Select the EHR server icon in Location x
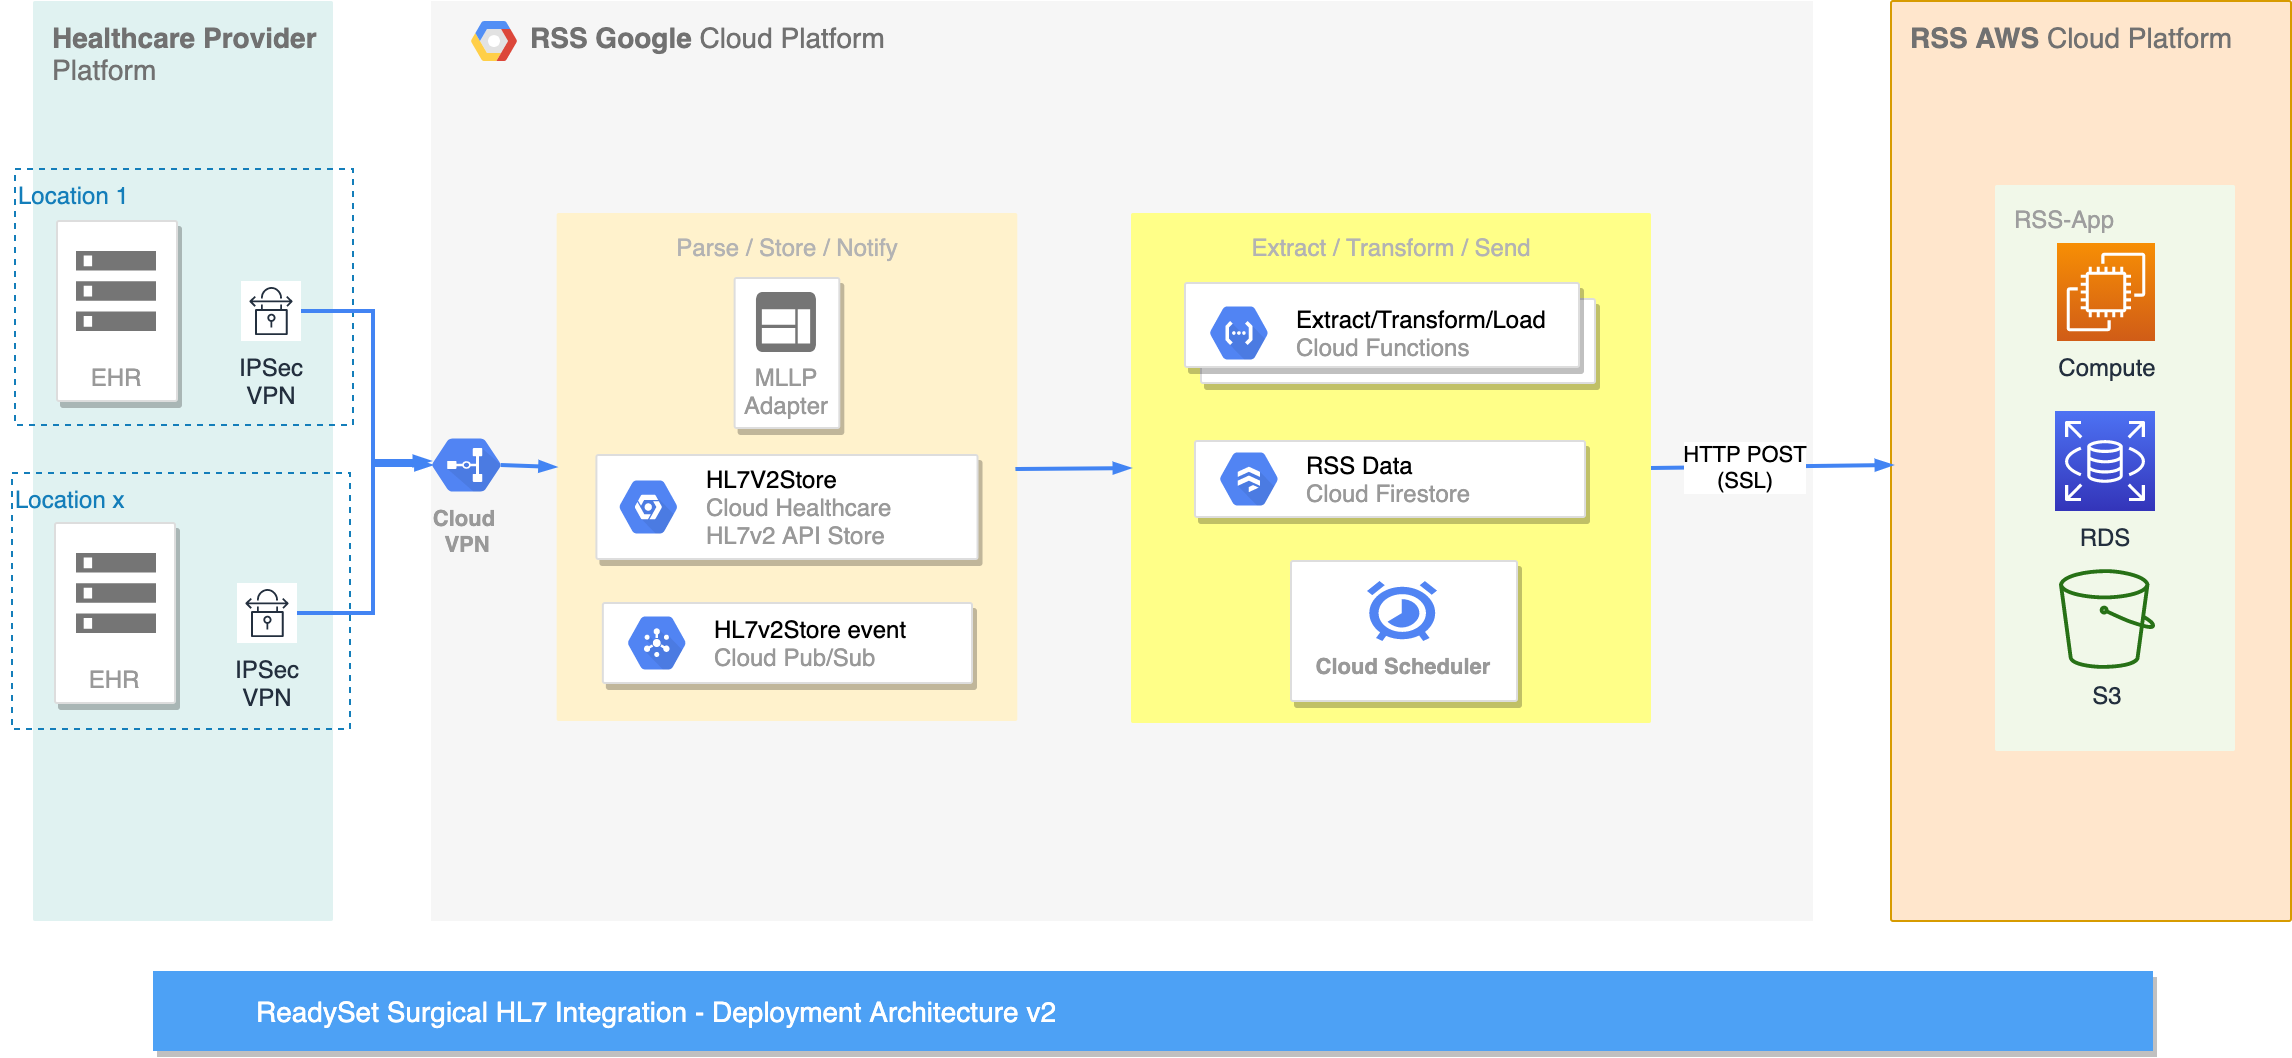The width and height of the screenshot is (2292, 1058). tap(116, 593)
